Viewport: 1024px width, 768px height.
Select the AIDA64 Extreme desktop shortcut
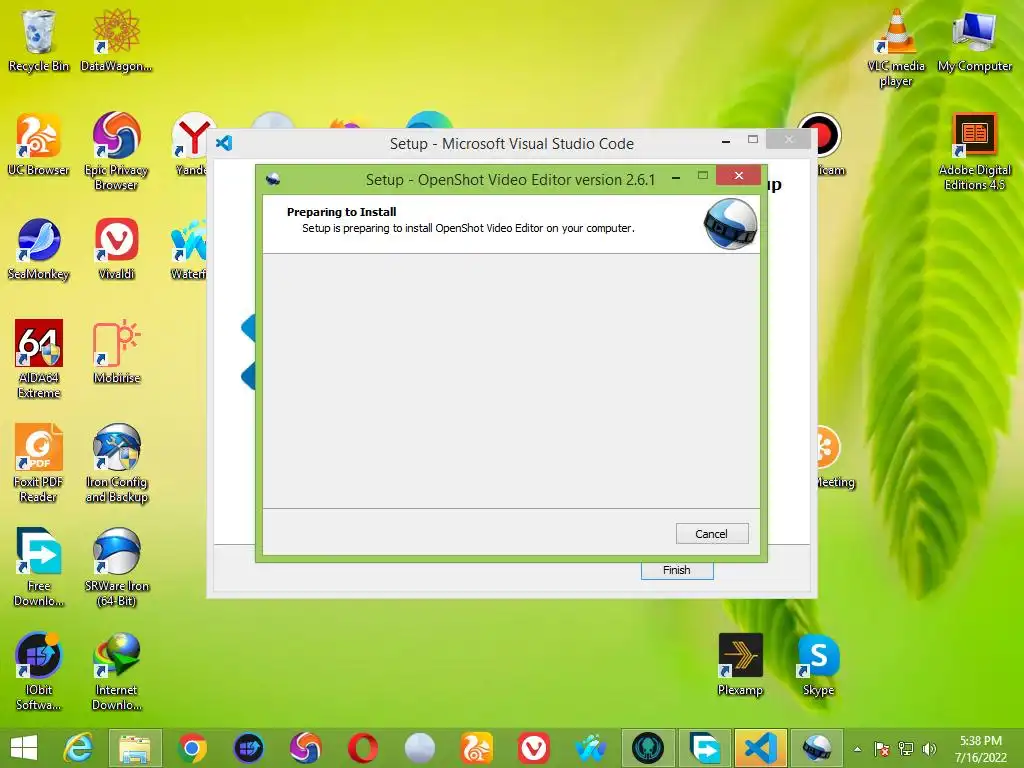[x=39, y=359]
